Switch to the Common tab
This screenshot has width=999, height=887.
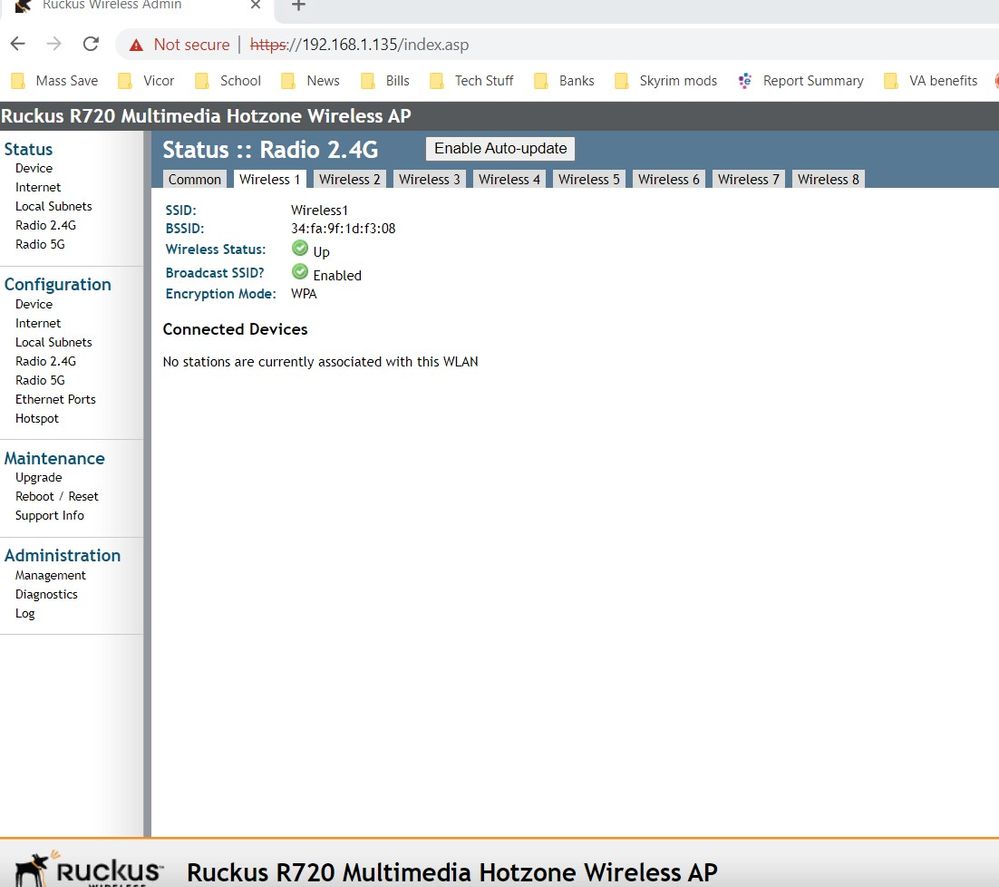click(x=194, y=179)
